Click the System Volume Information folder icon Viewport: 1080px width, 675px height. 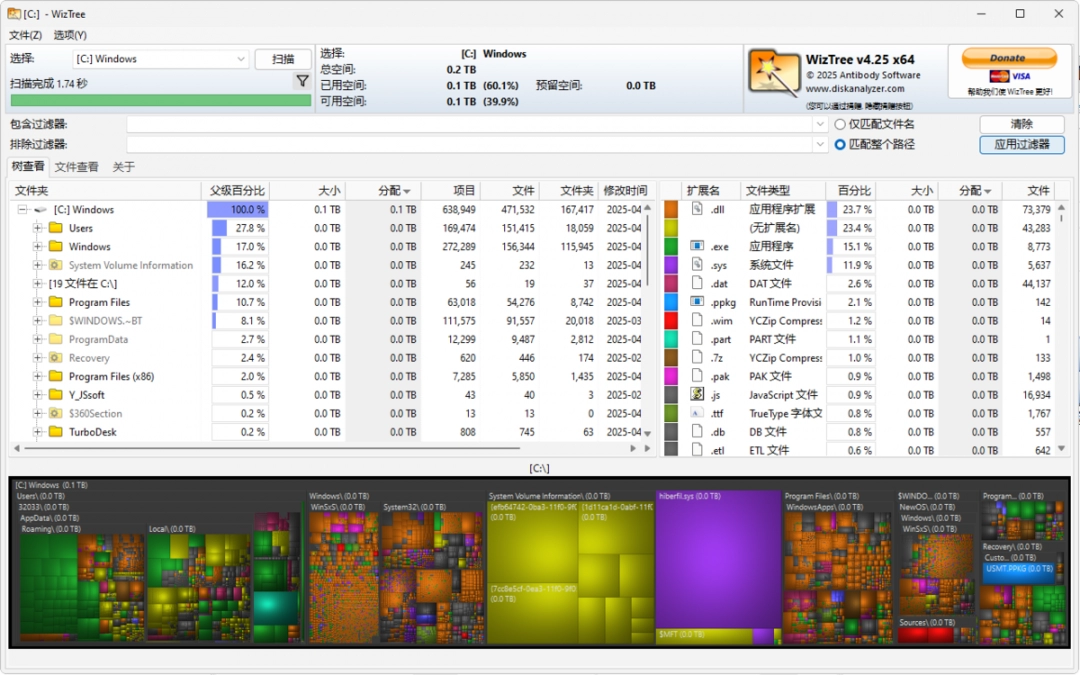pyautogui.click(x=56, y=265)
